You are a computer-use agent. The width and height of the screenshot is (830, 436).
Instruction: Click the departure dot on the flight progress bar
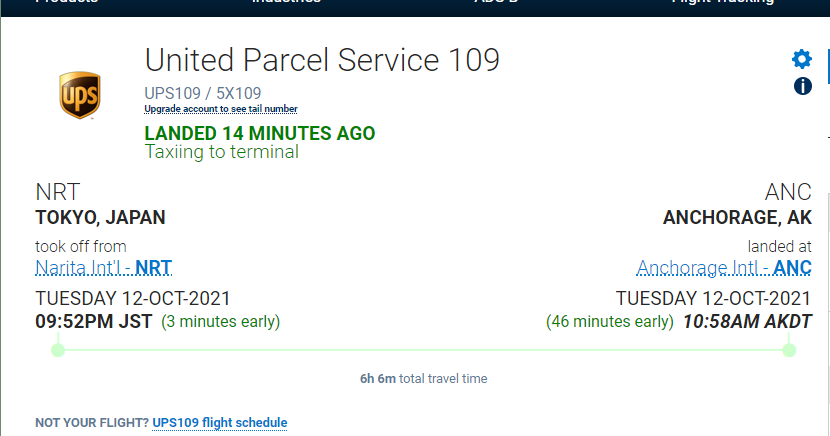tap(58, 349)
